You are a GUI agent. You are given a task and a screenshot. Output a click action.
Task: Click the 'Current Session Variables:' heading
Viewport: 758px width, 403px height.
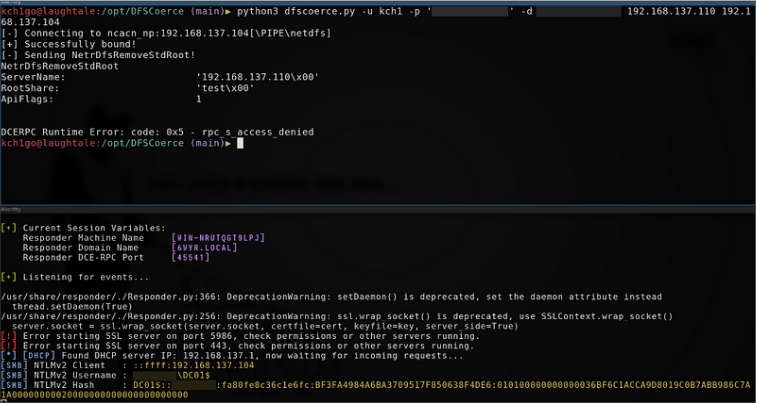pos(94,228)
